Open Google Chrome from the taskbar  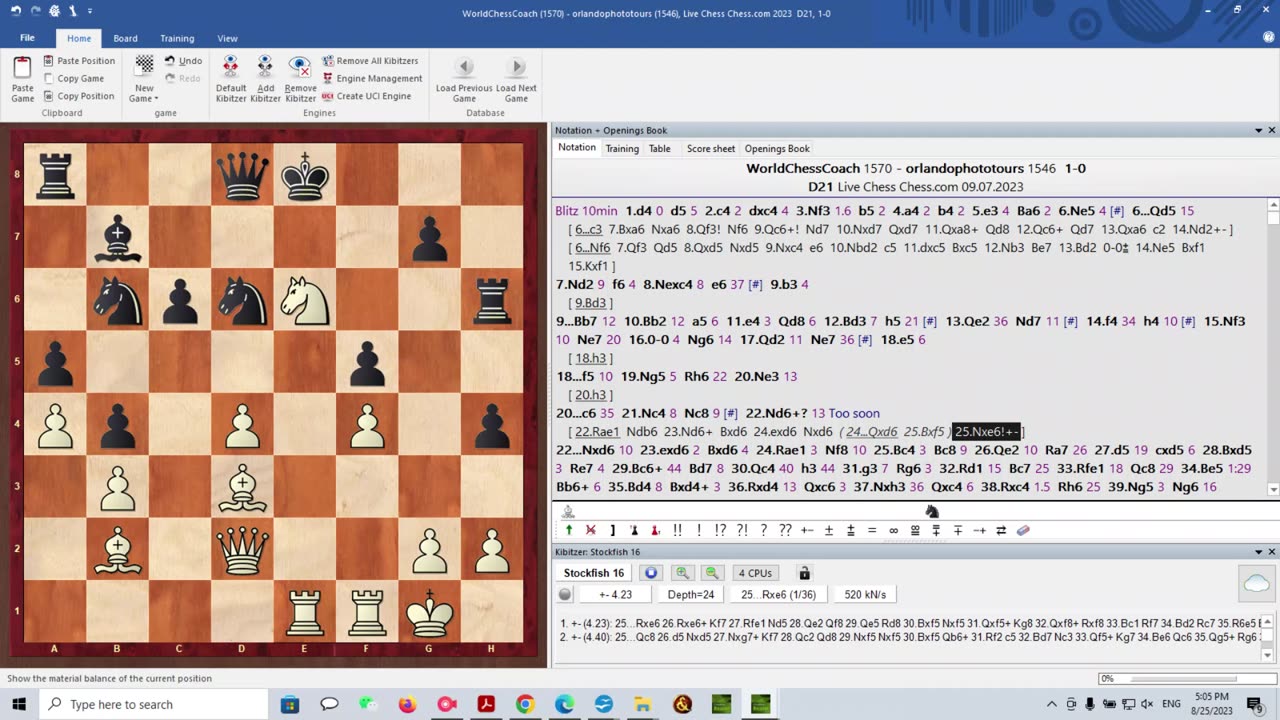525,704
